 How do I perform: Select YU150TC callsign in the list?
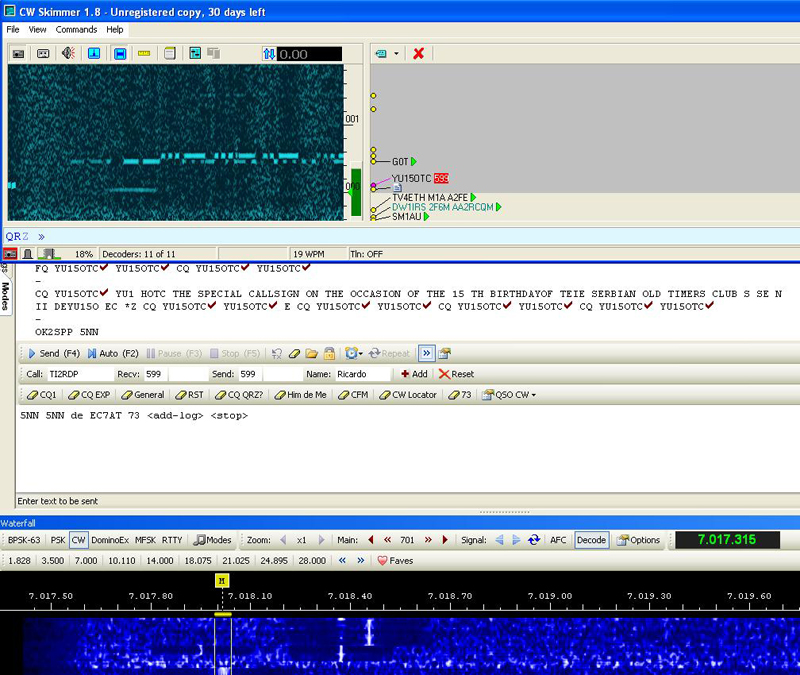411,179
